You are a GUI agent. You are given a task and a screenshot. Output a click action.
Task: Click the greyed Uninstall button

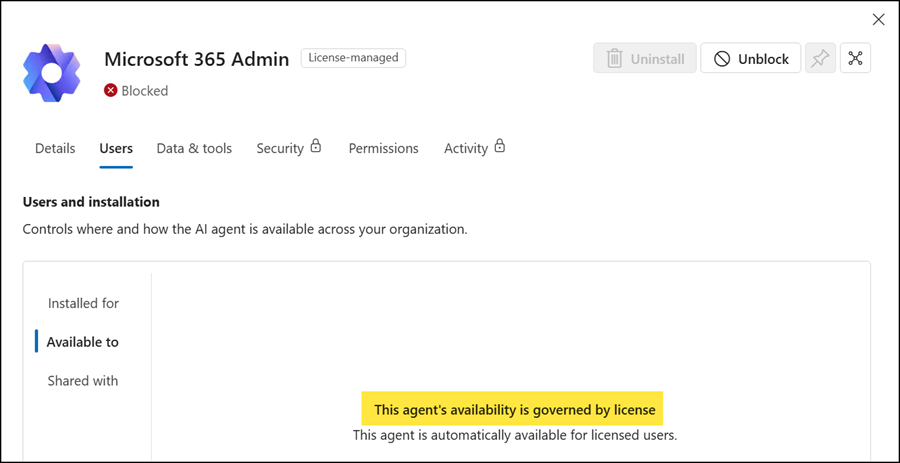click(645, 58)
